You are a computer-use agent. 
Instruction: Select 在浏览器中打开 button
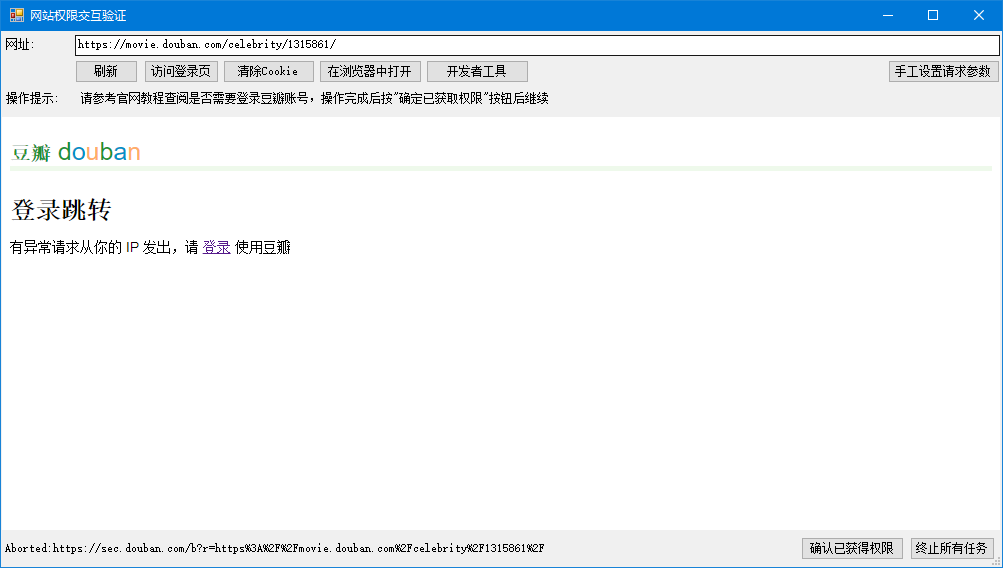point(370,71)
